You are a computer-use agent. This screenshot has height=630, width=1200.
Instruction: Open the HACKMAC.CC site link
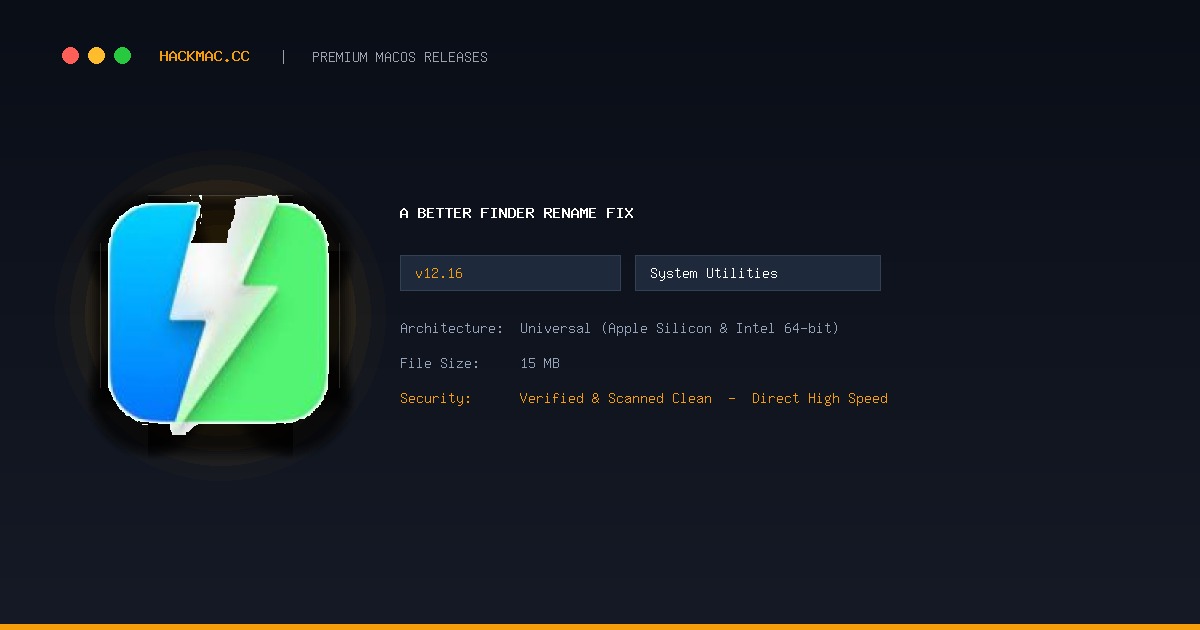[204, 57]
